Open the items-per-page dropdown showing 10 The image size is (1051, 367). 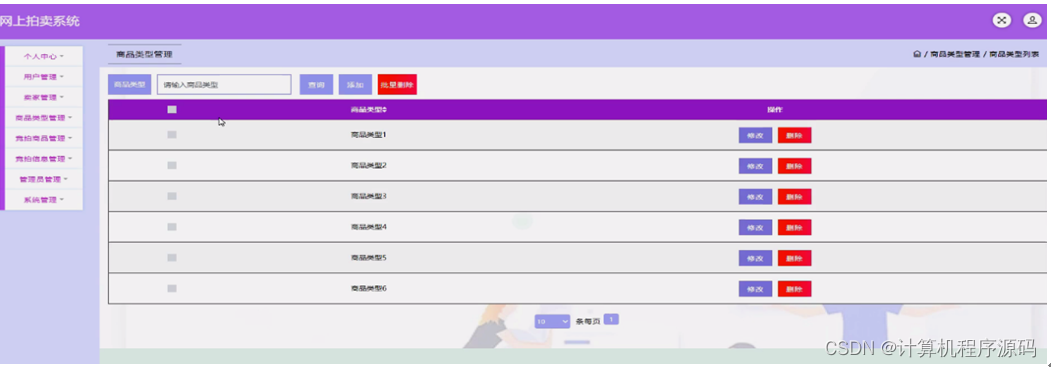(x=552, y=322)
